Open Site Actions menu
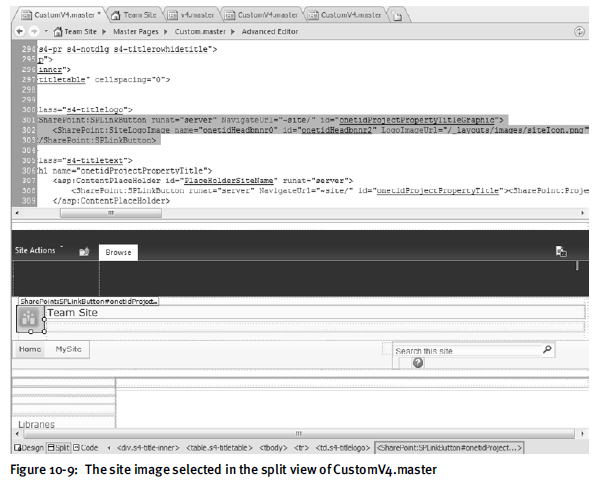Screen dimensions: 594x499 pos(39,250)
